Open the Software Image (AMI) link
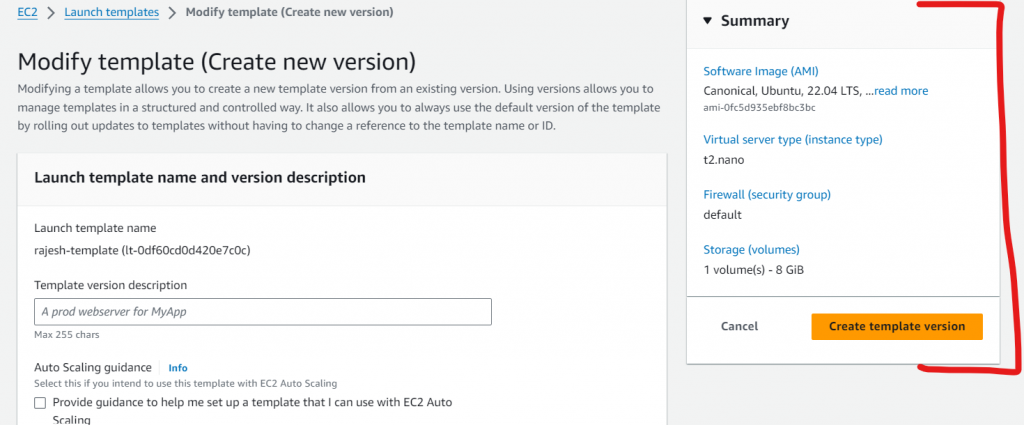Image resolution: width=1024 pixels, height=425 pixels. click(761, 72)
